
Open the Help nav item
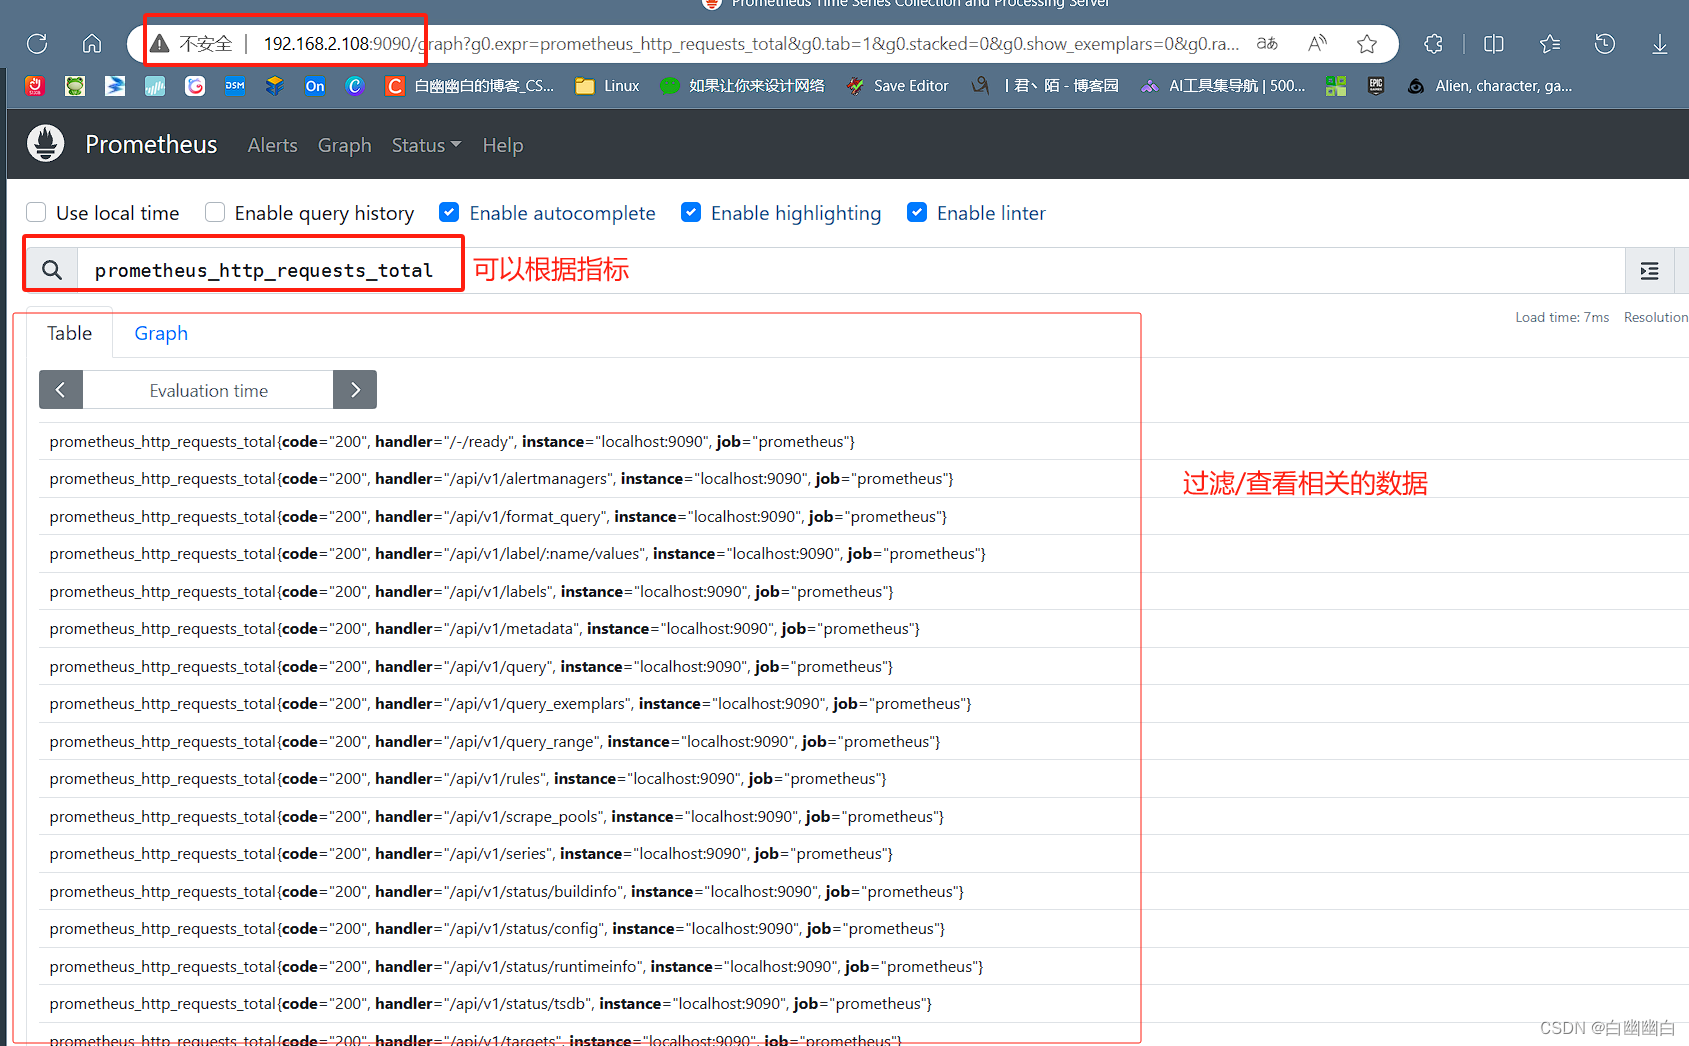click(x=503, y=145)
